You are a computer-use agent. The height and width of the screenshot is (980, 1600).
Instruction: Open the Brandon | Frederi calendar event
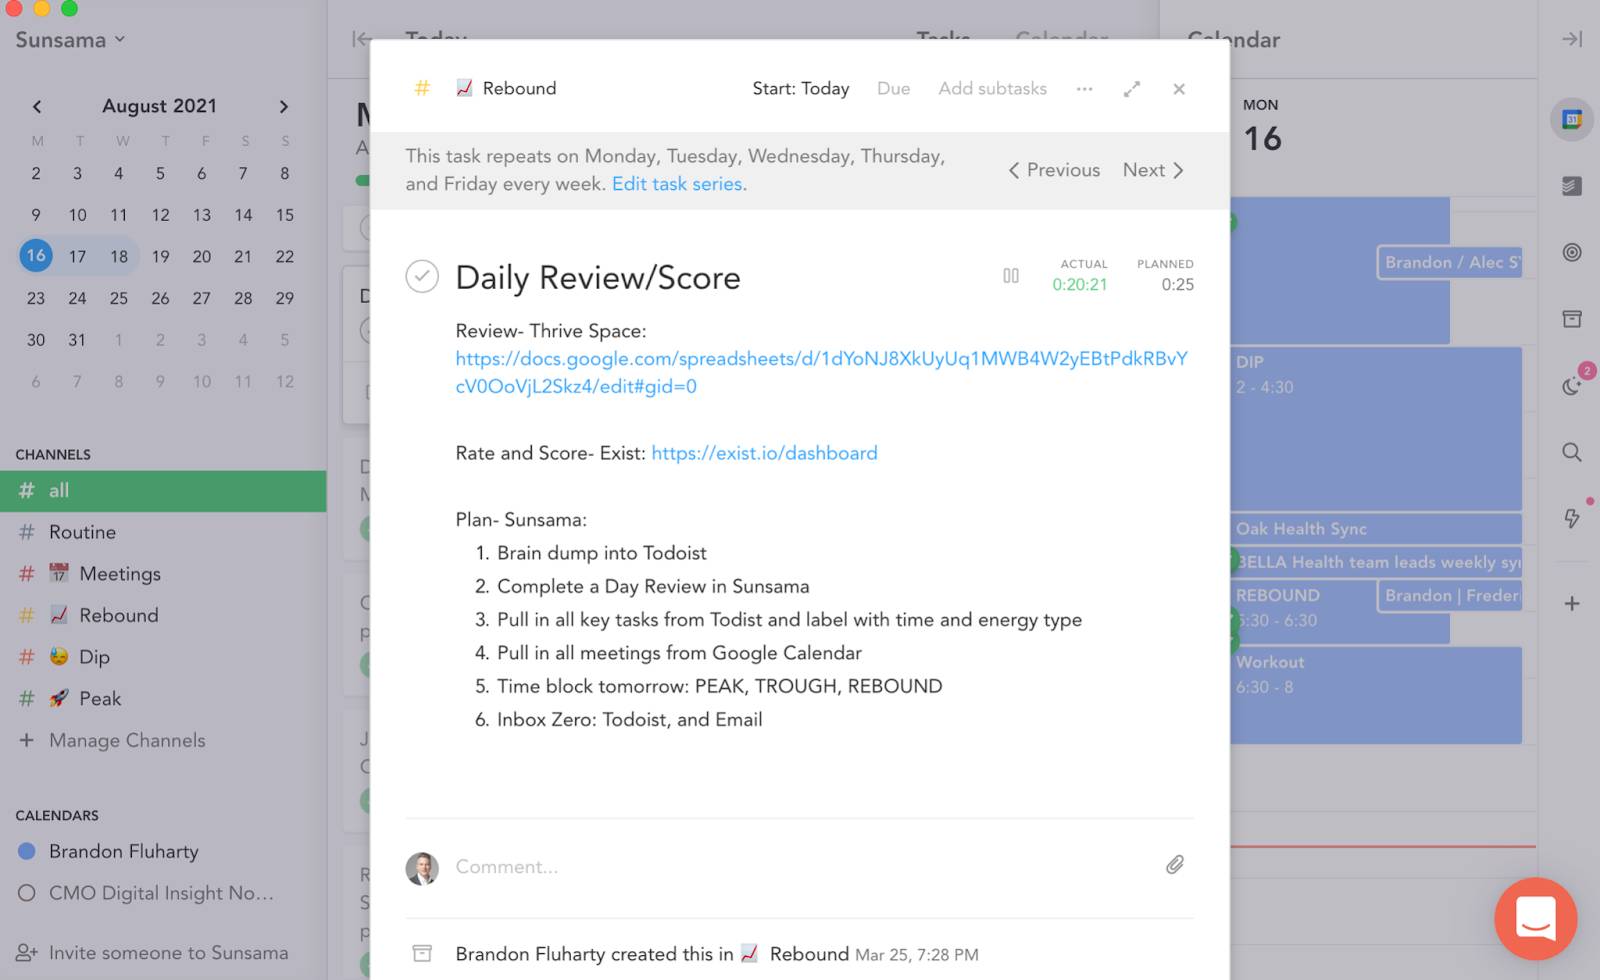(1449, 596)
